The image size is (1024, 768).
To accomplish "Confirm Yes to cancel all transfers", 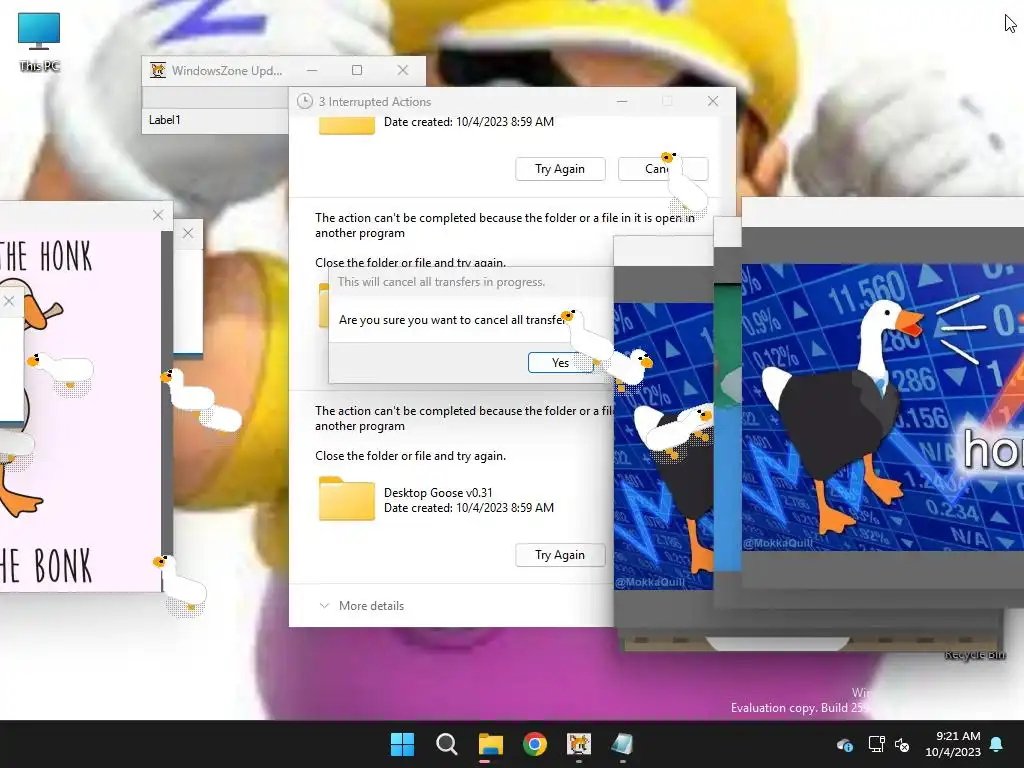I will (x=560, y=362).
